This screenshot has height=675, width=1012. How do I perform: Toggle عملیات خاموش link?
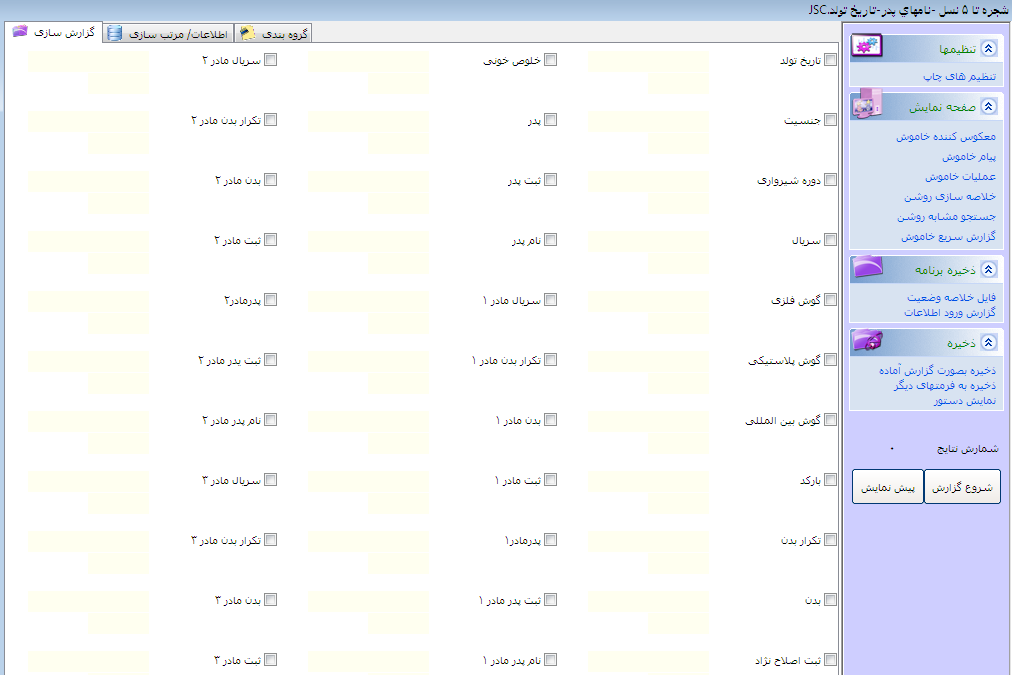(x=960, y=177)
